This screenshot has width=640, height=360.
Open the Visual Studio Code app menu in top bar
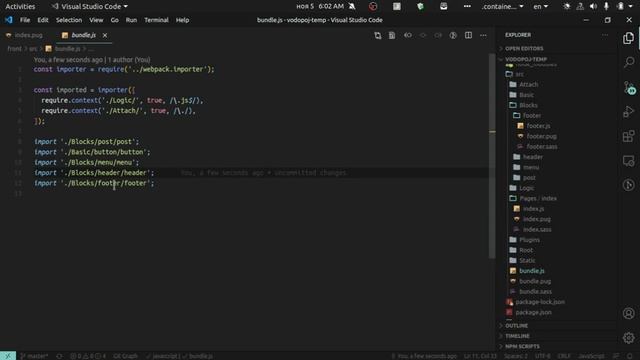click(89, 7)
